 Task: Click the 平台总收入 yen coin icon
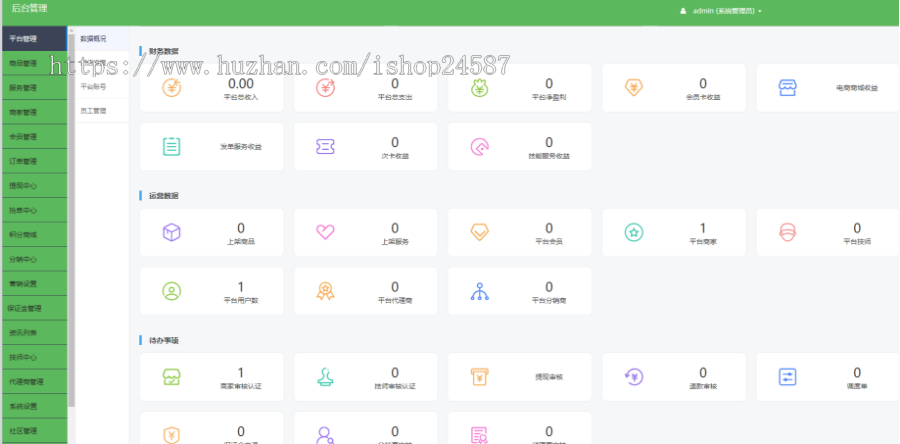tap(172, 88)
